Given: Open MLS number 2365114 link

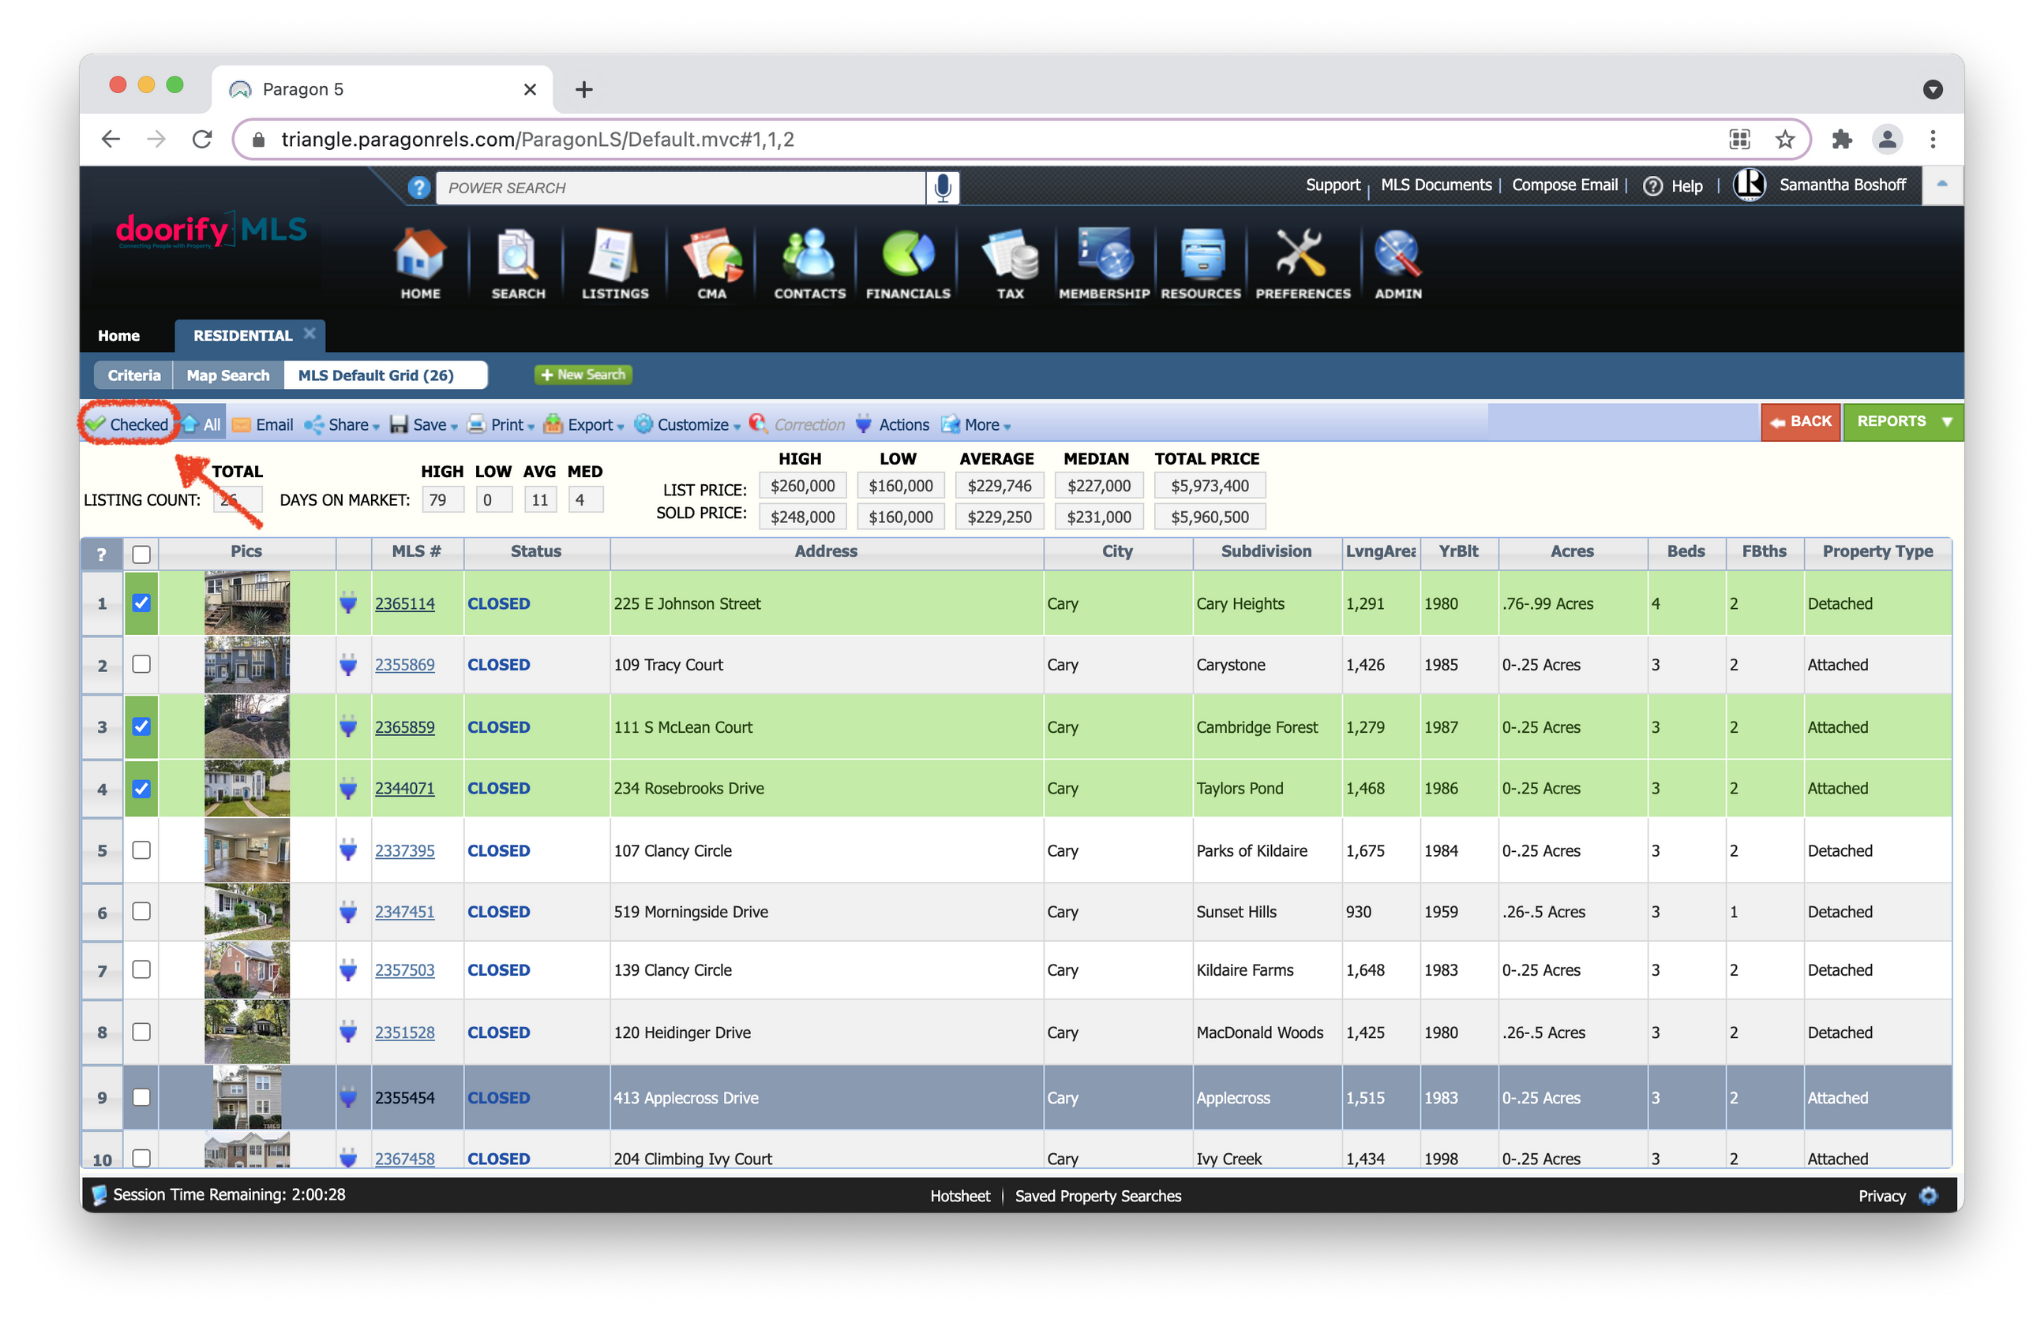Looking at the screenshot, I should click(404, 603).
